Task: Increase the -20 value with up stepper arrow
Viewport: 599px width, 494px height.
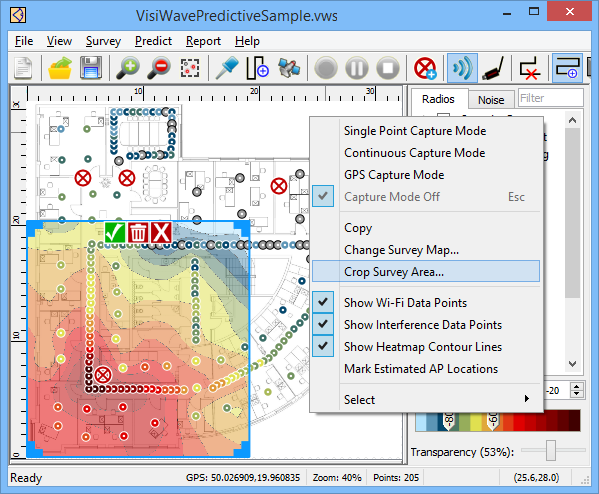Action: pos(576,386)
